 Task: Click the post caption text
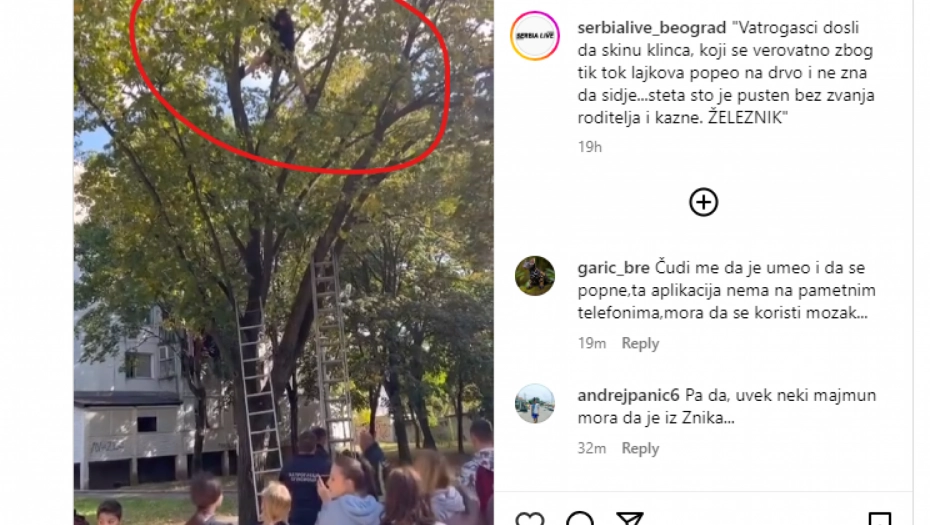(726, 73)
